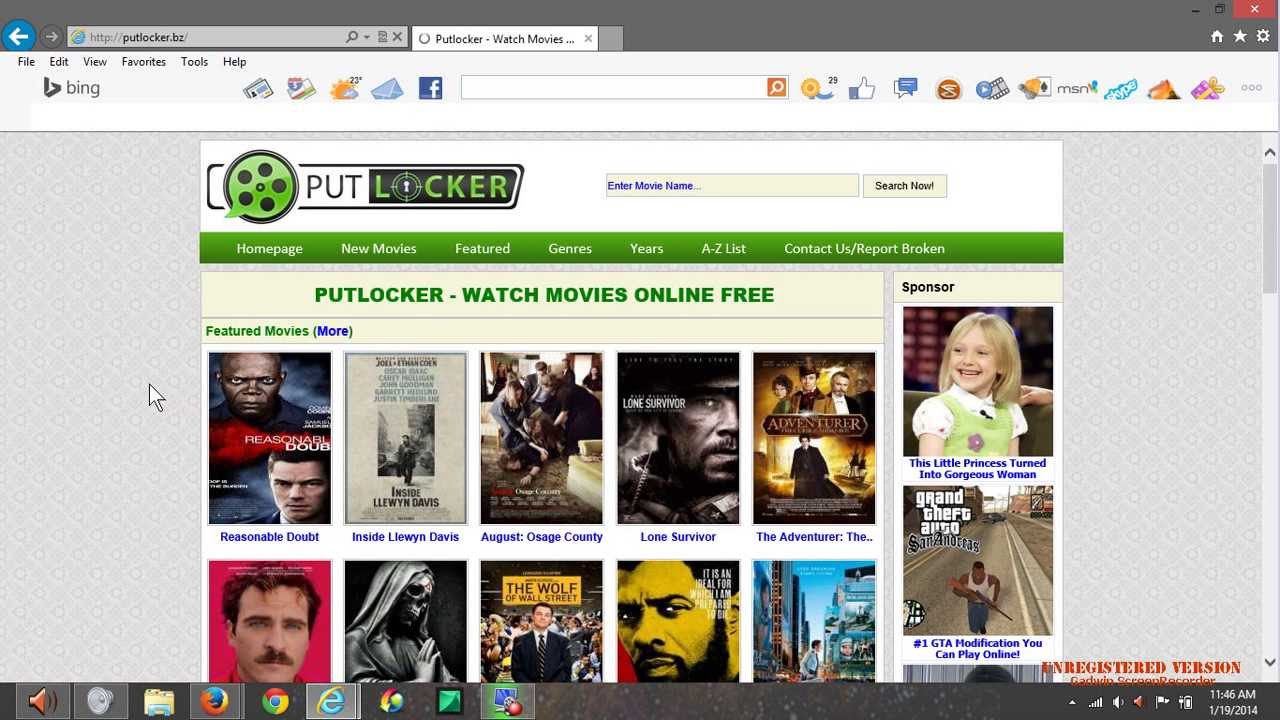The image size is (1280, 720).
Task: Open the Bing Bar maps icon
Action: click(301, 89)
